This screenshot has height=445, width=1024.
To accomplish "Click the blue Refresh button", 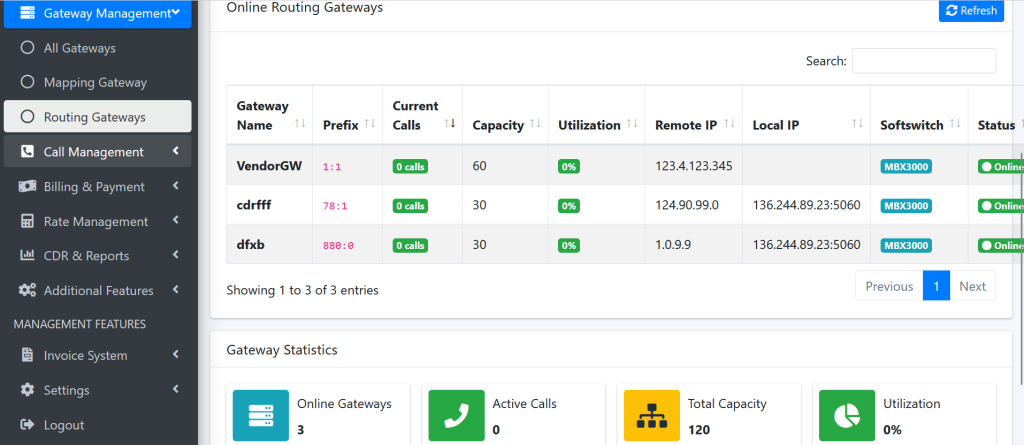I will (x=971, y=10).
